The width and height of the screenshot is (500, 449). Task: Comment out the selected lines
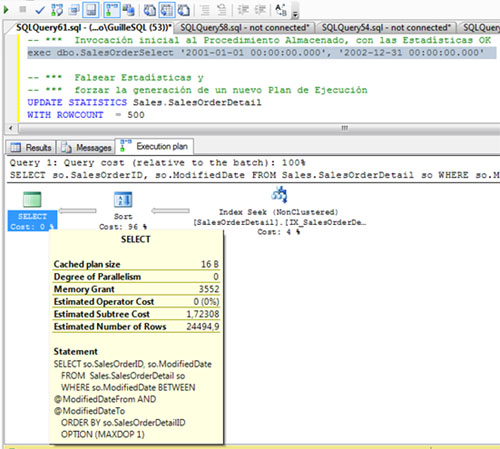[x=205, y=10]
